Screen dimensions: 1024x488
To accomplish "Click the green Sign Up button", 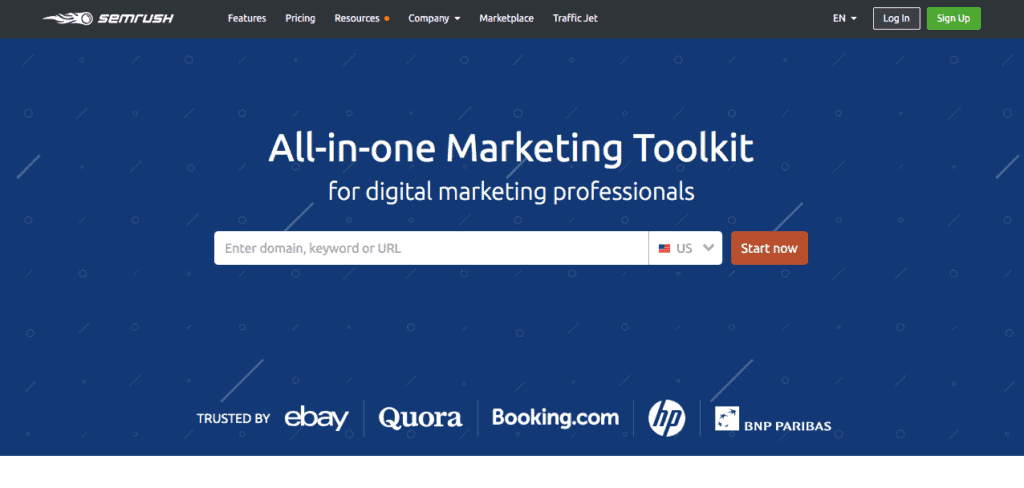I will [953, 18].
